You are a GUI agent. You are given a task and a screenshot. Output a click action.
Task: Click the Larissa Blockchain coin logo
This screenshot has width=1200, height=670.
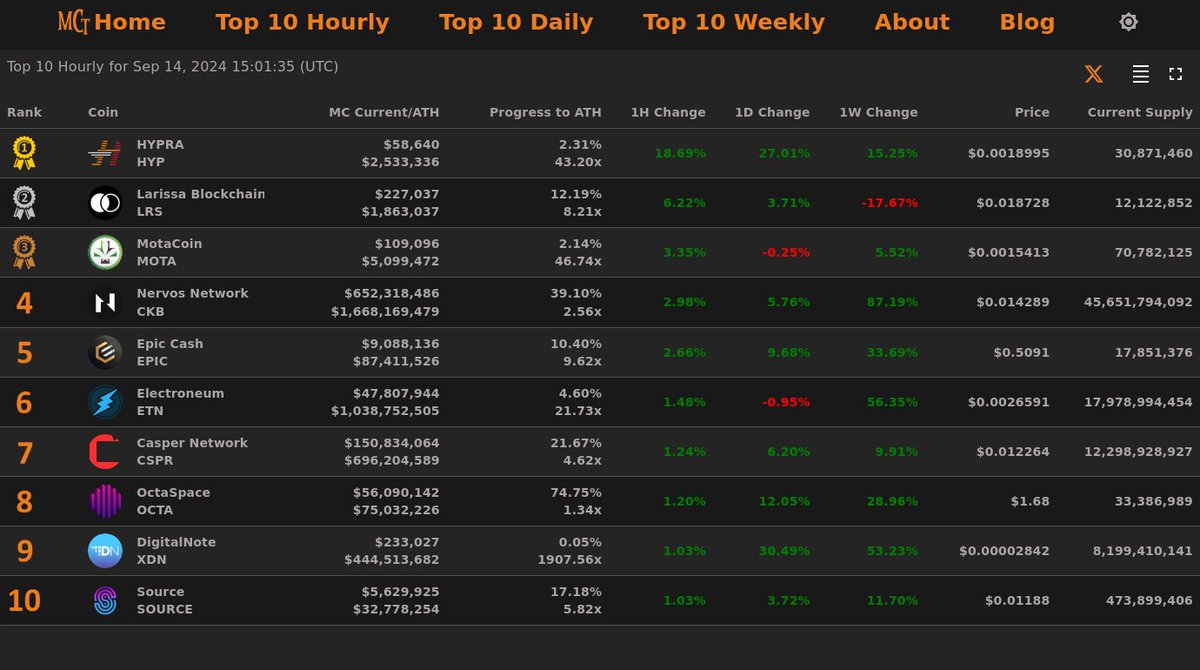pyautogui.click(x=105, y=203)
